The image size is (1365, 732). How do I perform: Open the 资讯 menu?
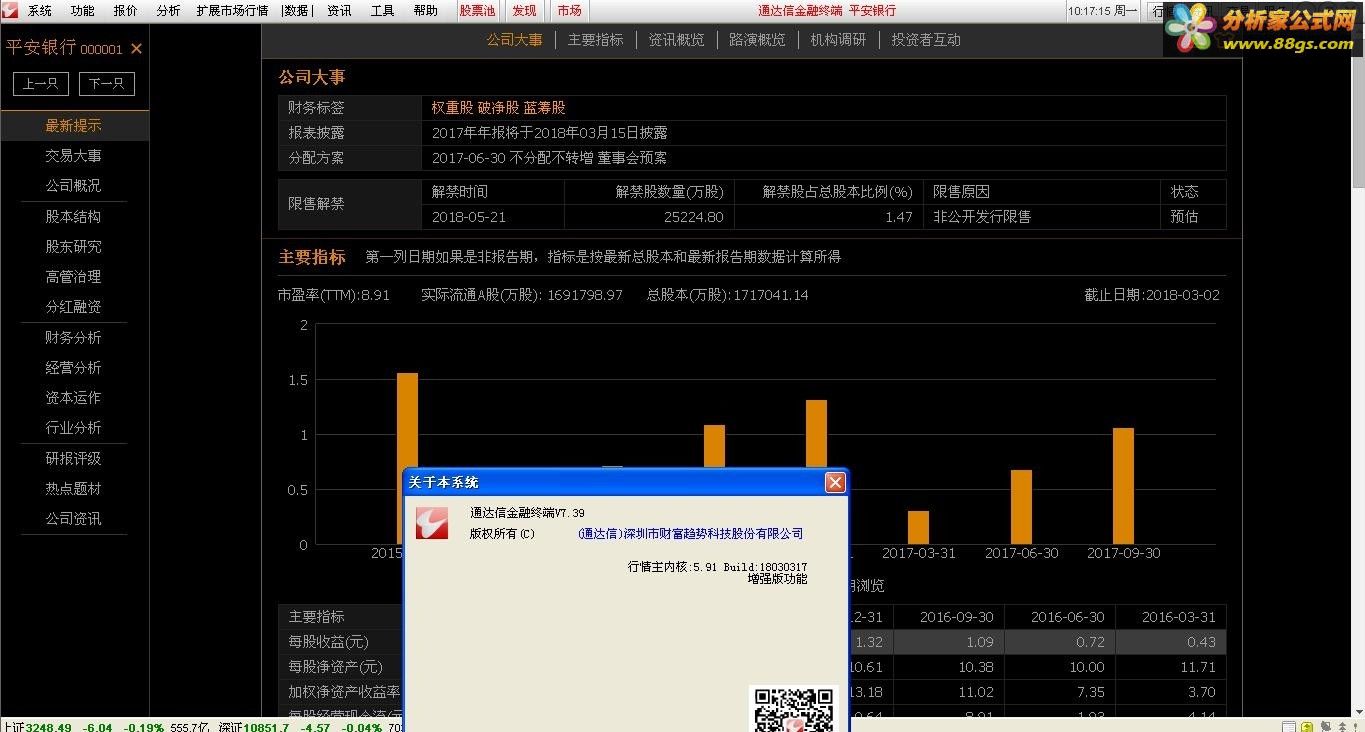pyautogui.click(x=339, y=11)
